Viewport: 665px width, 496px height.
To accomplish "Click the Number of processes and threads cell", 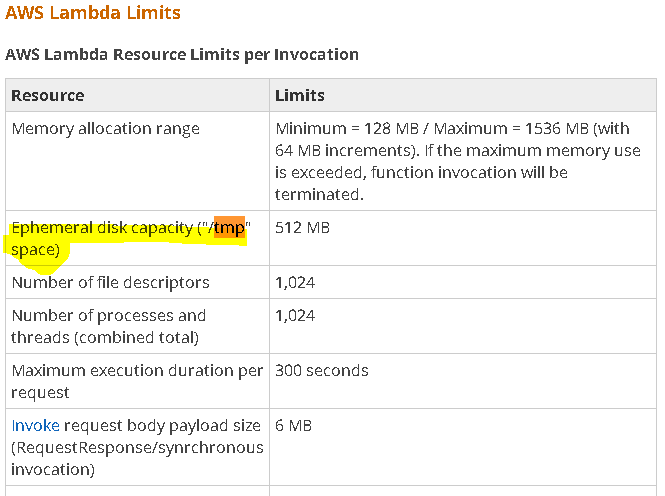I will 108,326.
